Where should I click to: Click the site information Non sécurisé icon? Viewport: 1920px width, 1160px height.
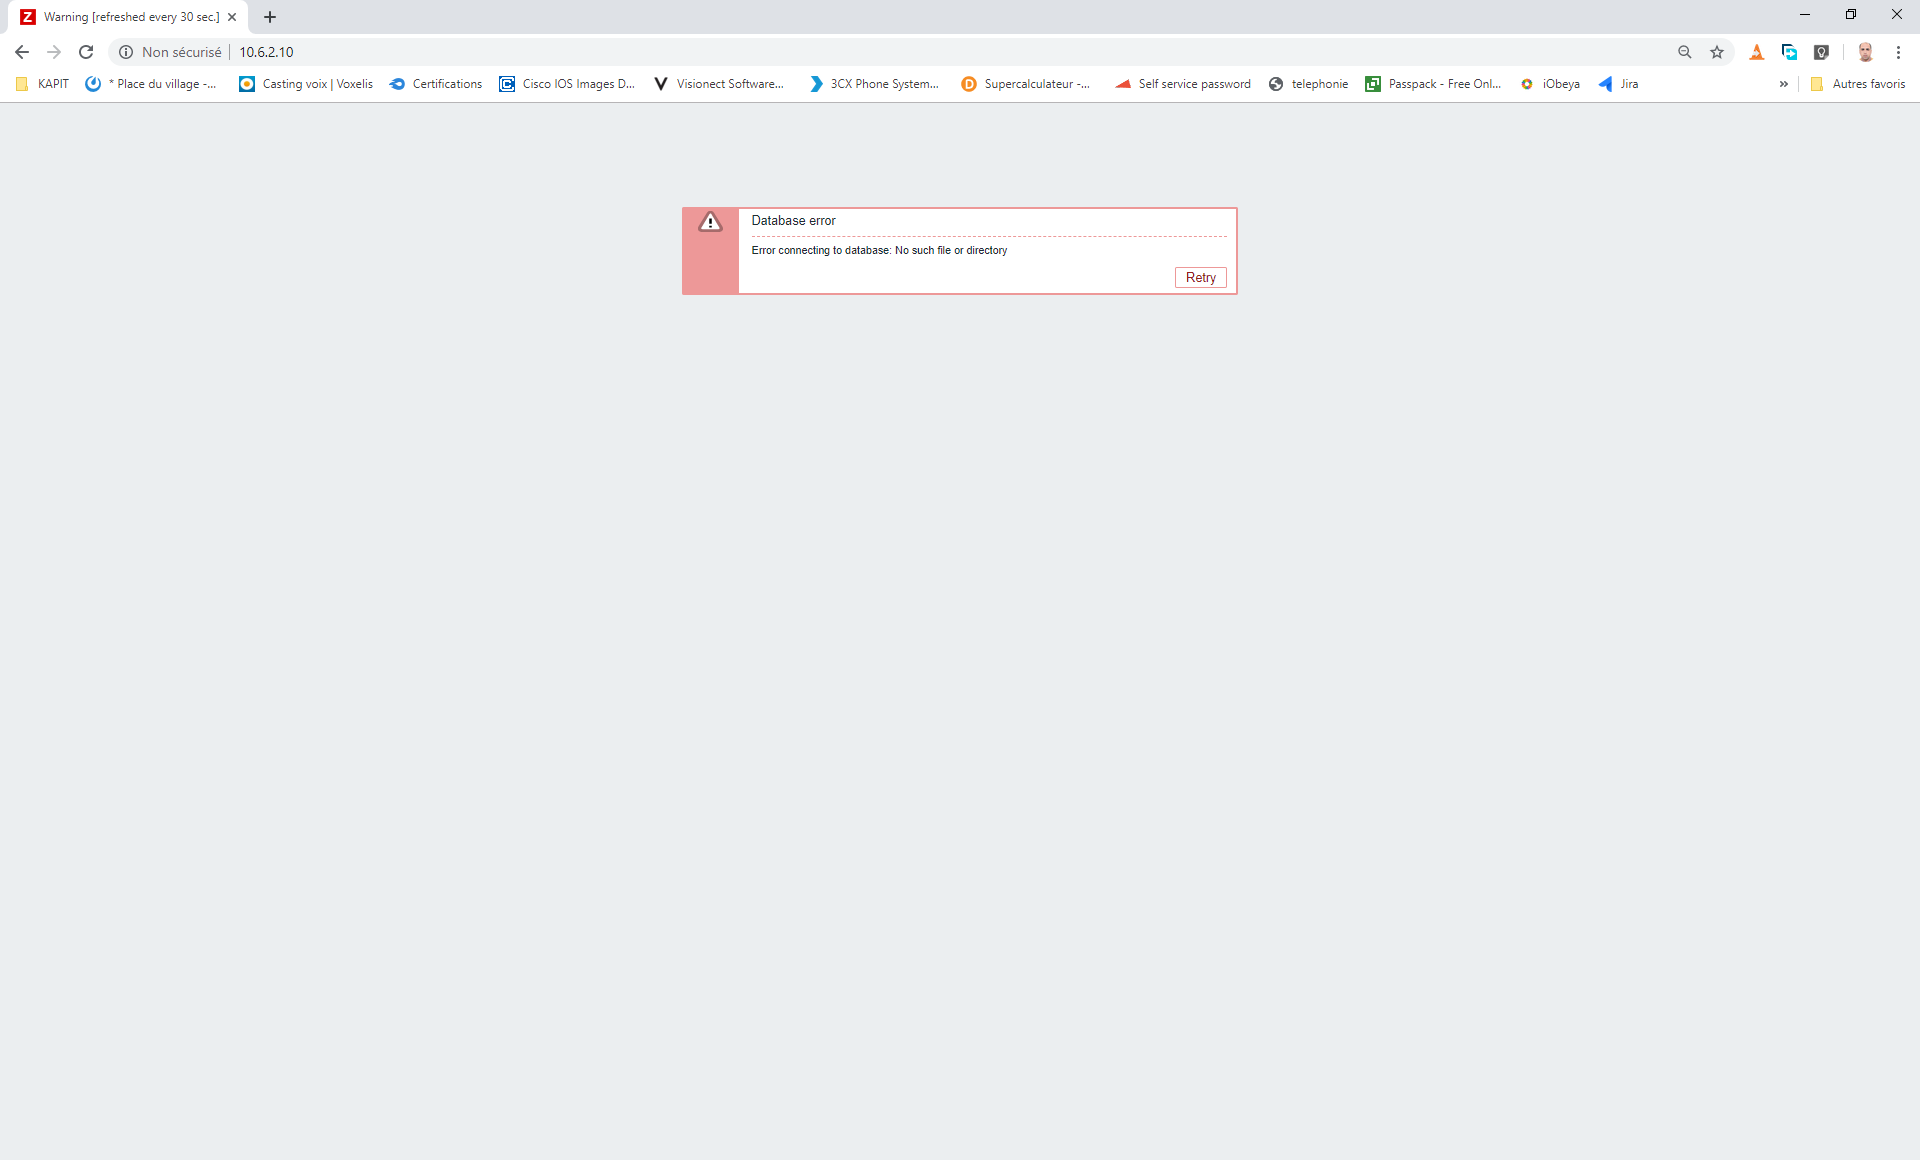pos(127,52)
